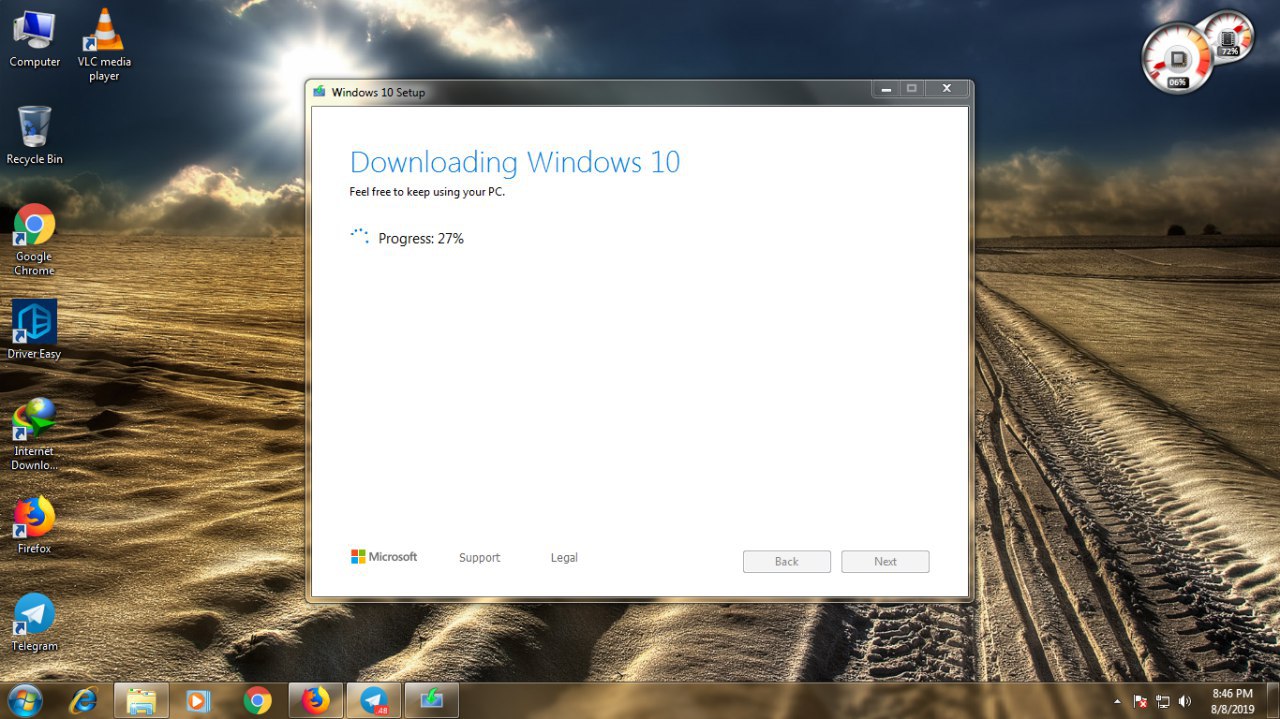
Task: Click the Progress: 27% text
Action: (x=421, y=239)
